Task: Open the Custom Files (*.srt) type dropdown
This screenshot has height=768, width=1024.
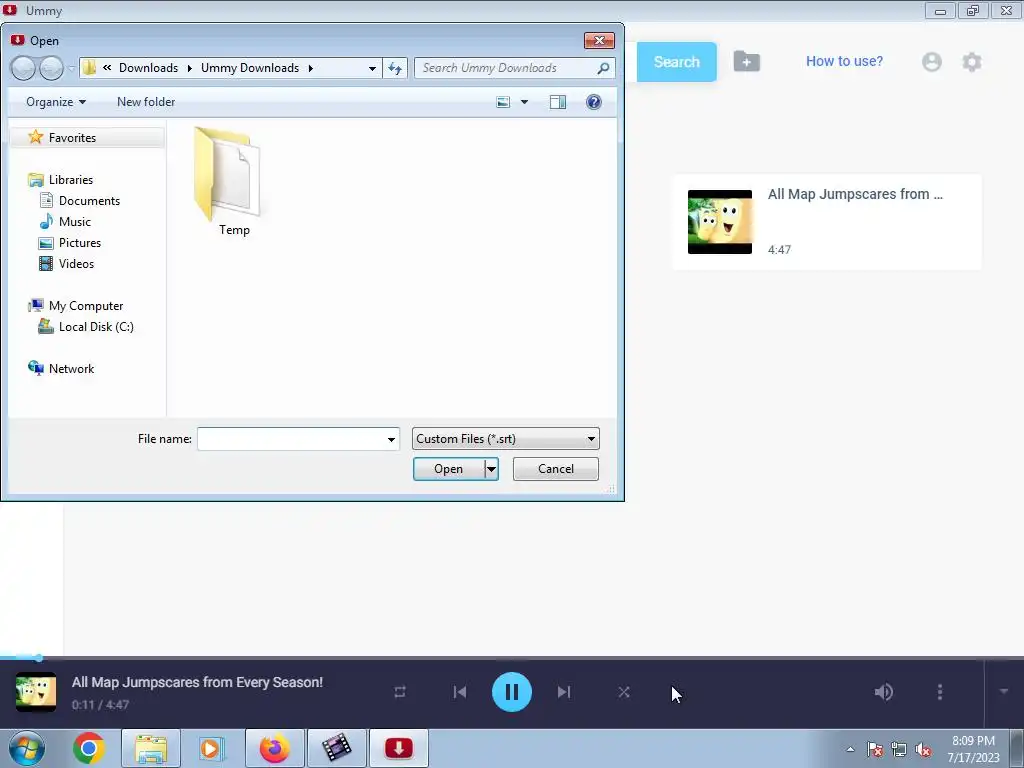Action: [505, 439]
